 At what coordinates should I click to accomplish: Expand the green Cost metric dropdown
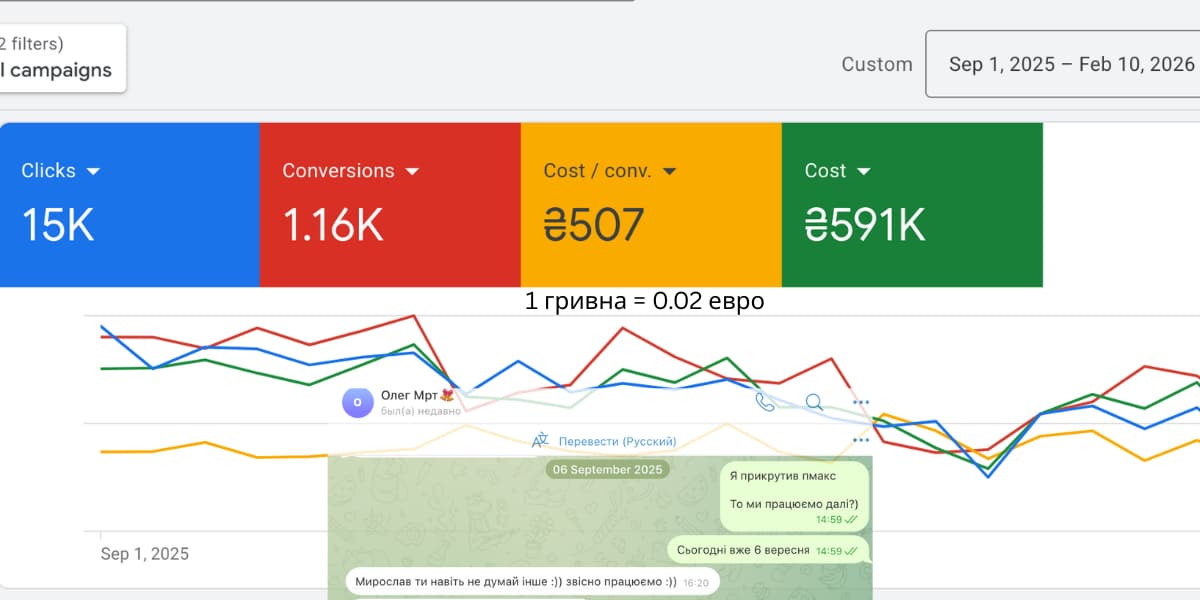(x=863, y=171)
